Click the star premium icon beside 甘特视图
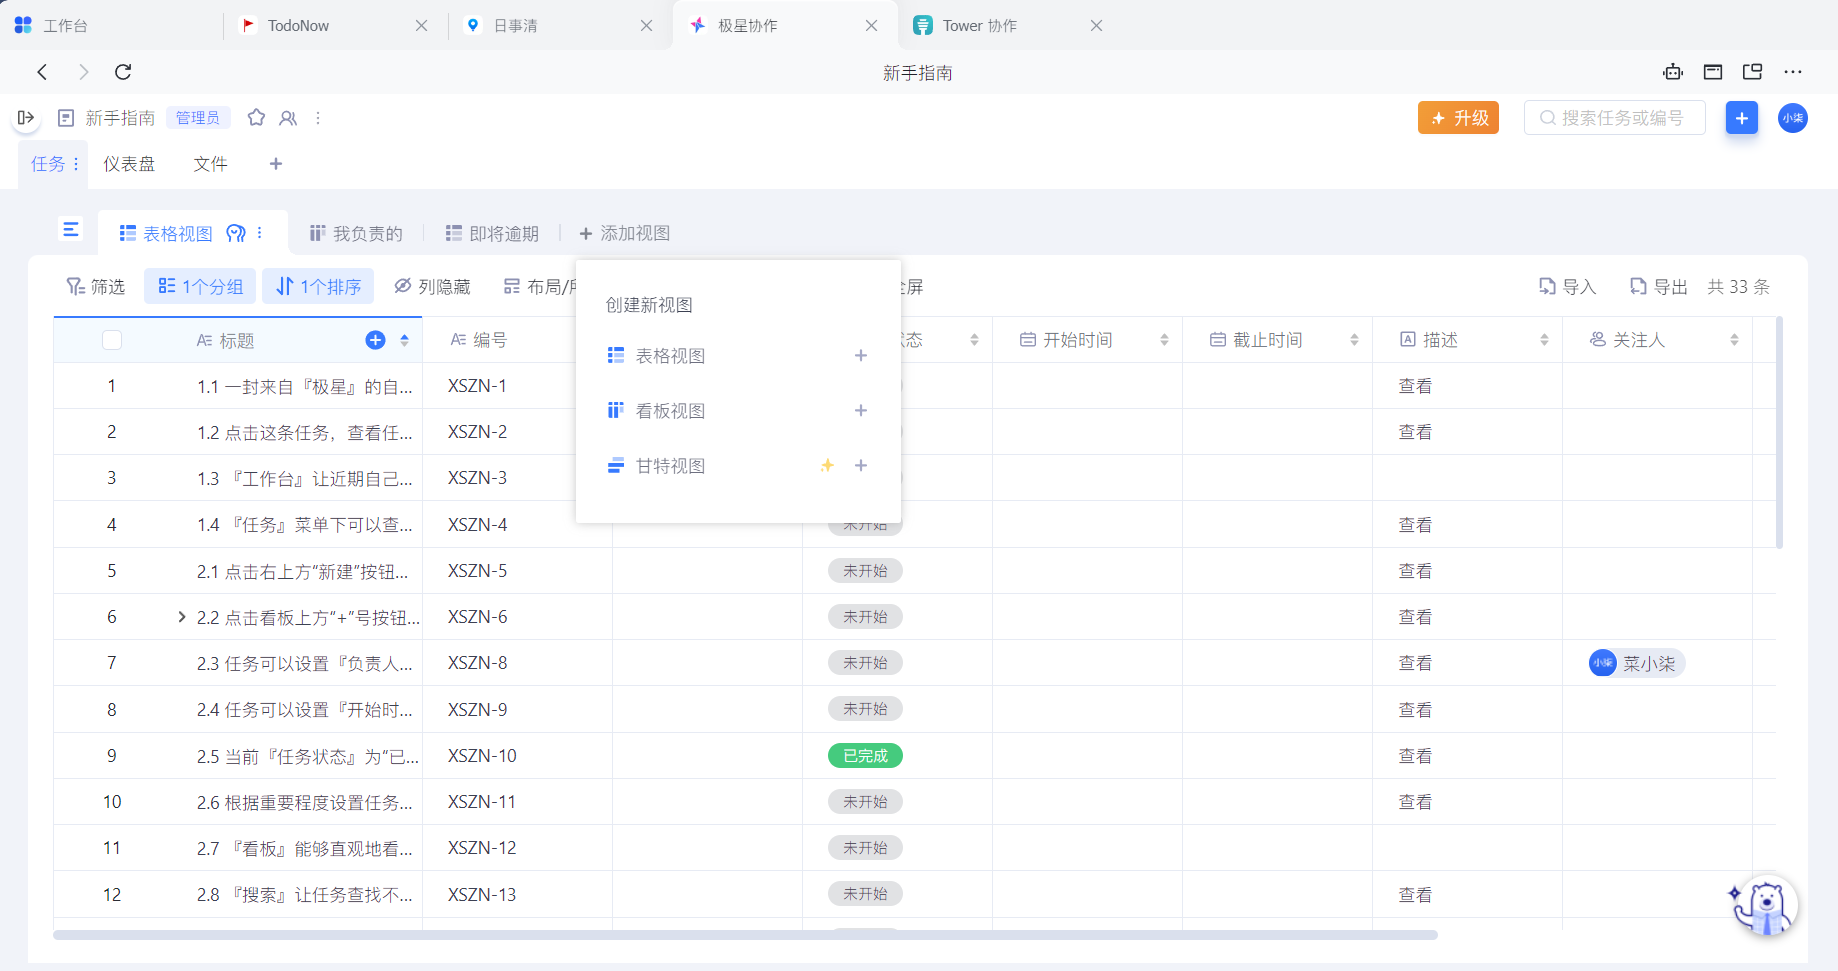The image size is (1838, 971). coord(827,466)
